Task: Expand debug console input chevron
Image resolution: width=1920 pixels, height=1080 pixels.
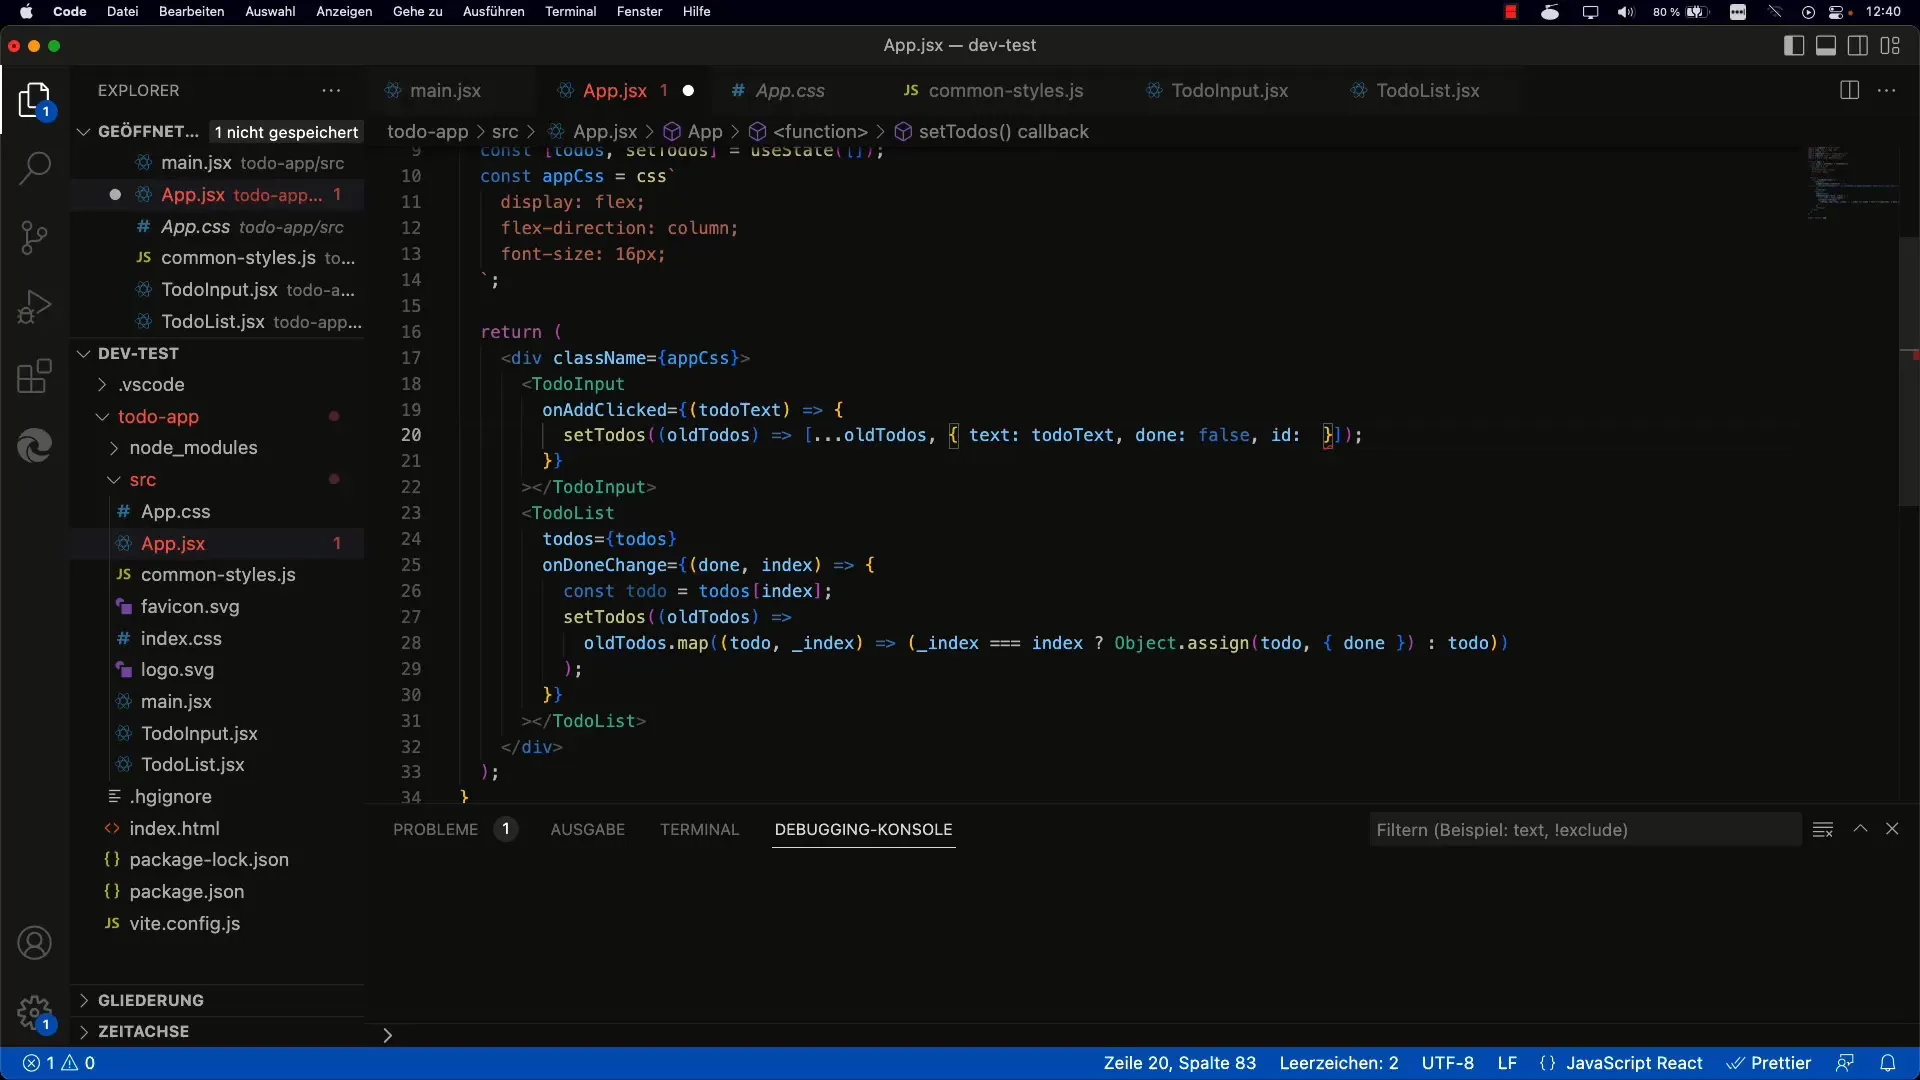Action: click(387, 1035)
